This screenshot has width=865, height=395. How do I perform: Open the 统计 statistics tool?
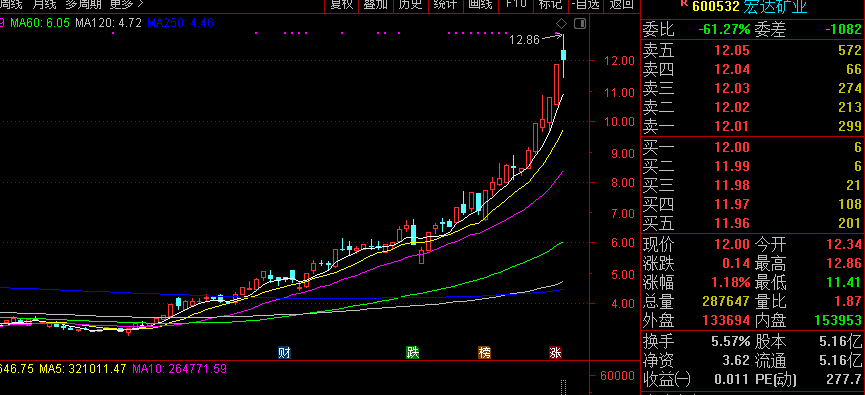click(445, 4)
